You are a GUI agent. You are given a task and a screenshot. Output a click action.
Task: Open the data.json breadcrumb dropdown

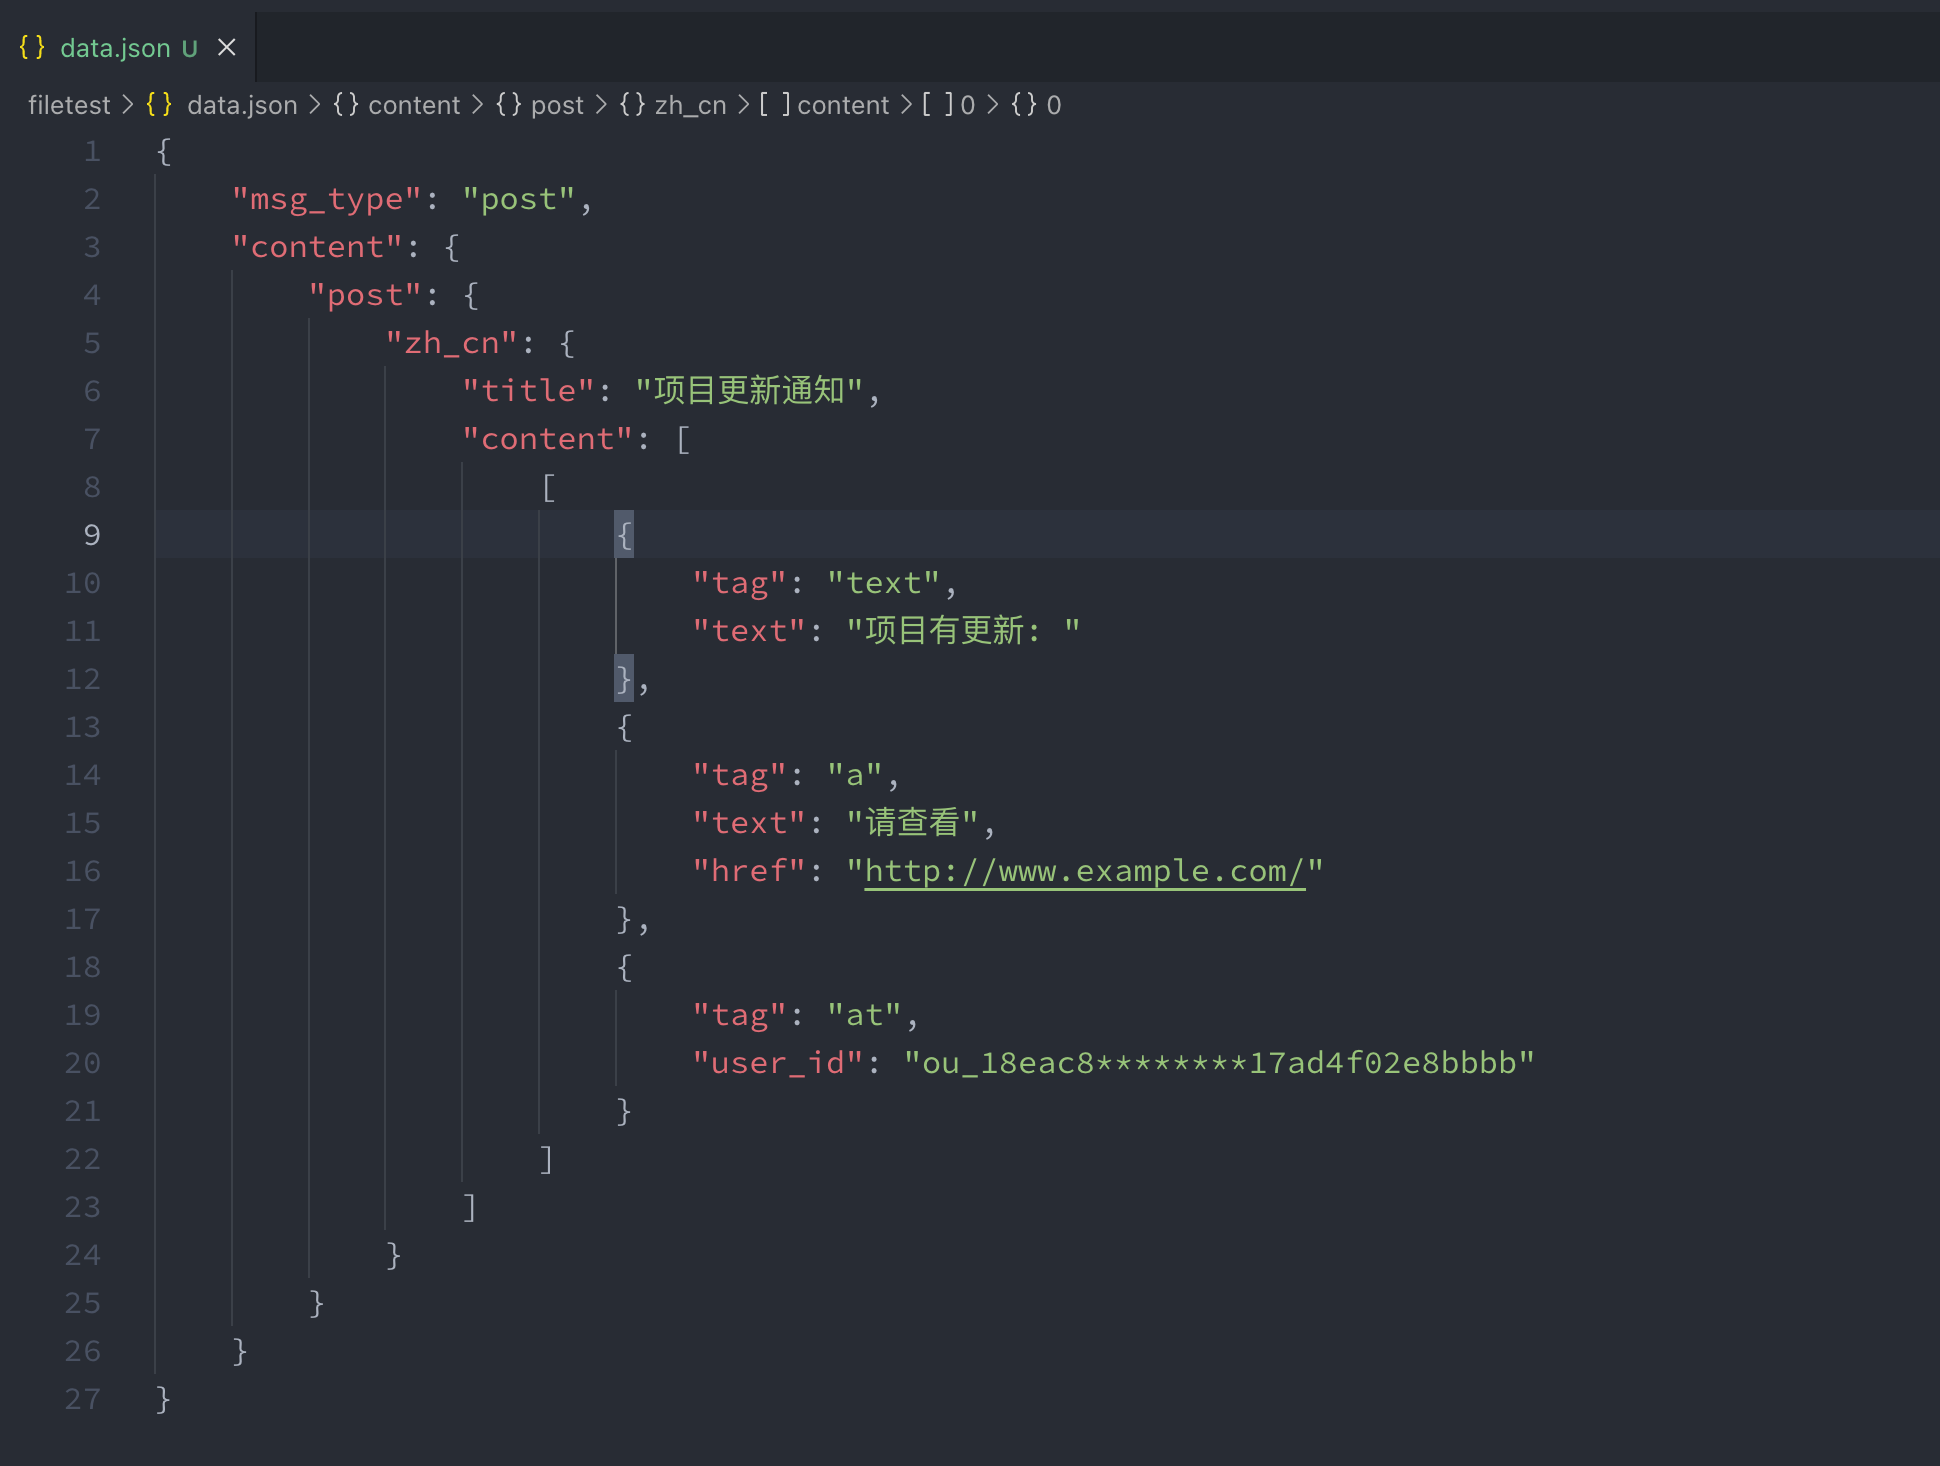click(242, 105)
